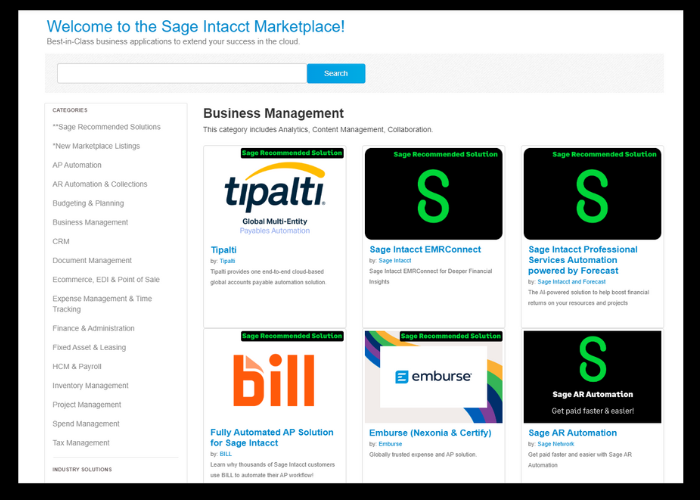Open Sage Intacct EMRConnect listing title
This screenshot has width=700, height=500.
click(x=425, y=250)
